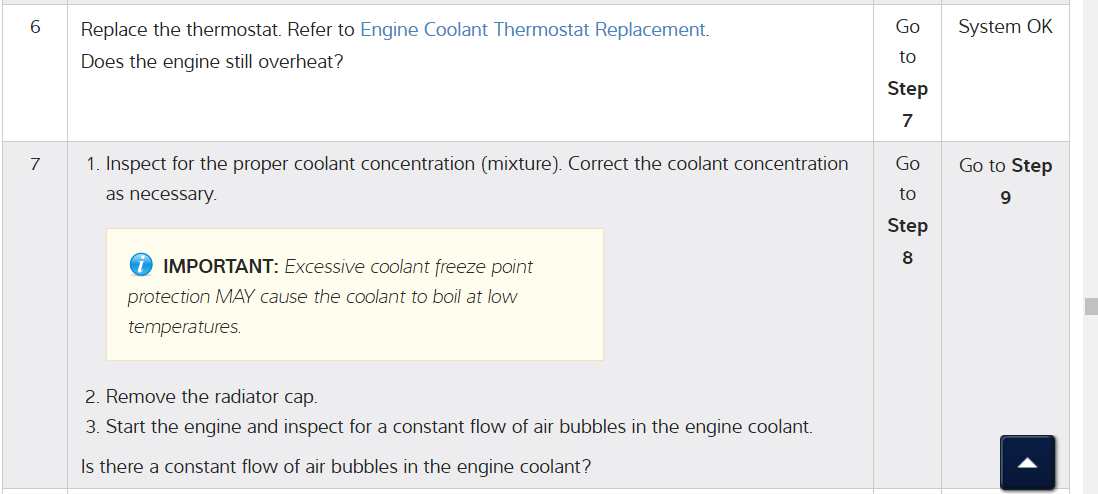The height and width of the screenshot is (494, 1098).
Task: Open Engine Coolant Thermostat Replacement link
Action: [533, 29]
